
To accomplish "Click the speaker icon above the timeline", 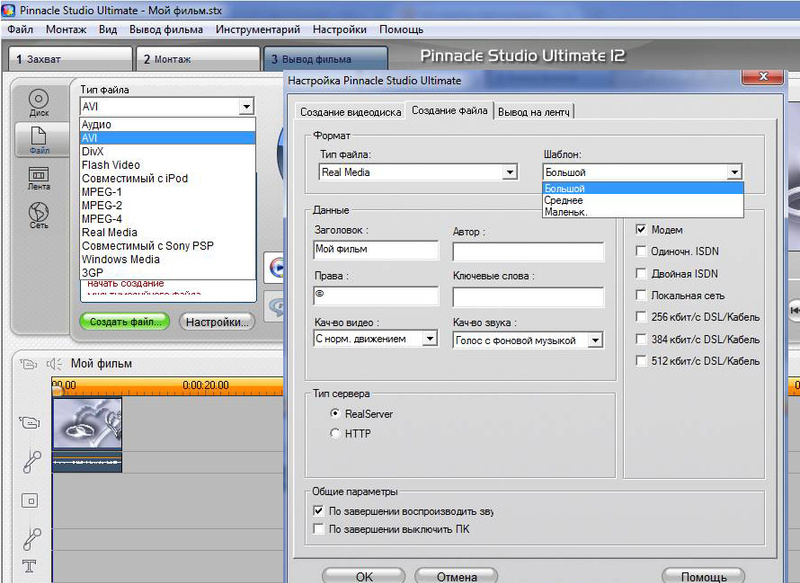I will pyautogui.click(x=54, y=364).
